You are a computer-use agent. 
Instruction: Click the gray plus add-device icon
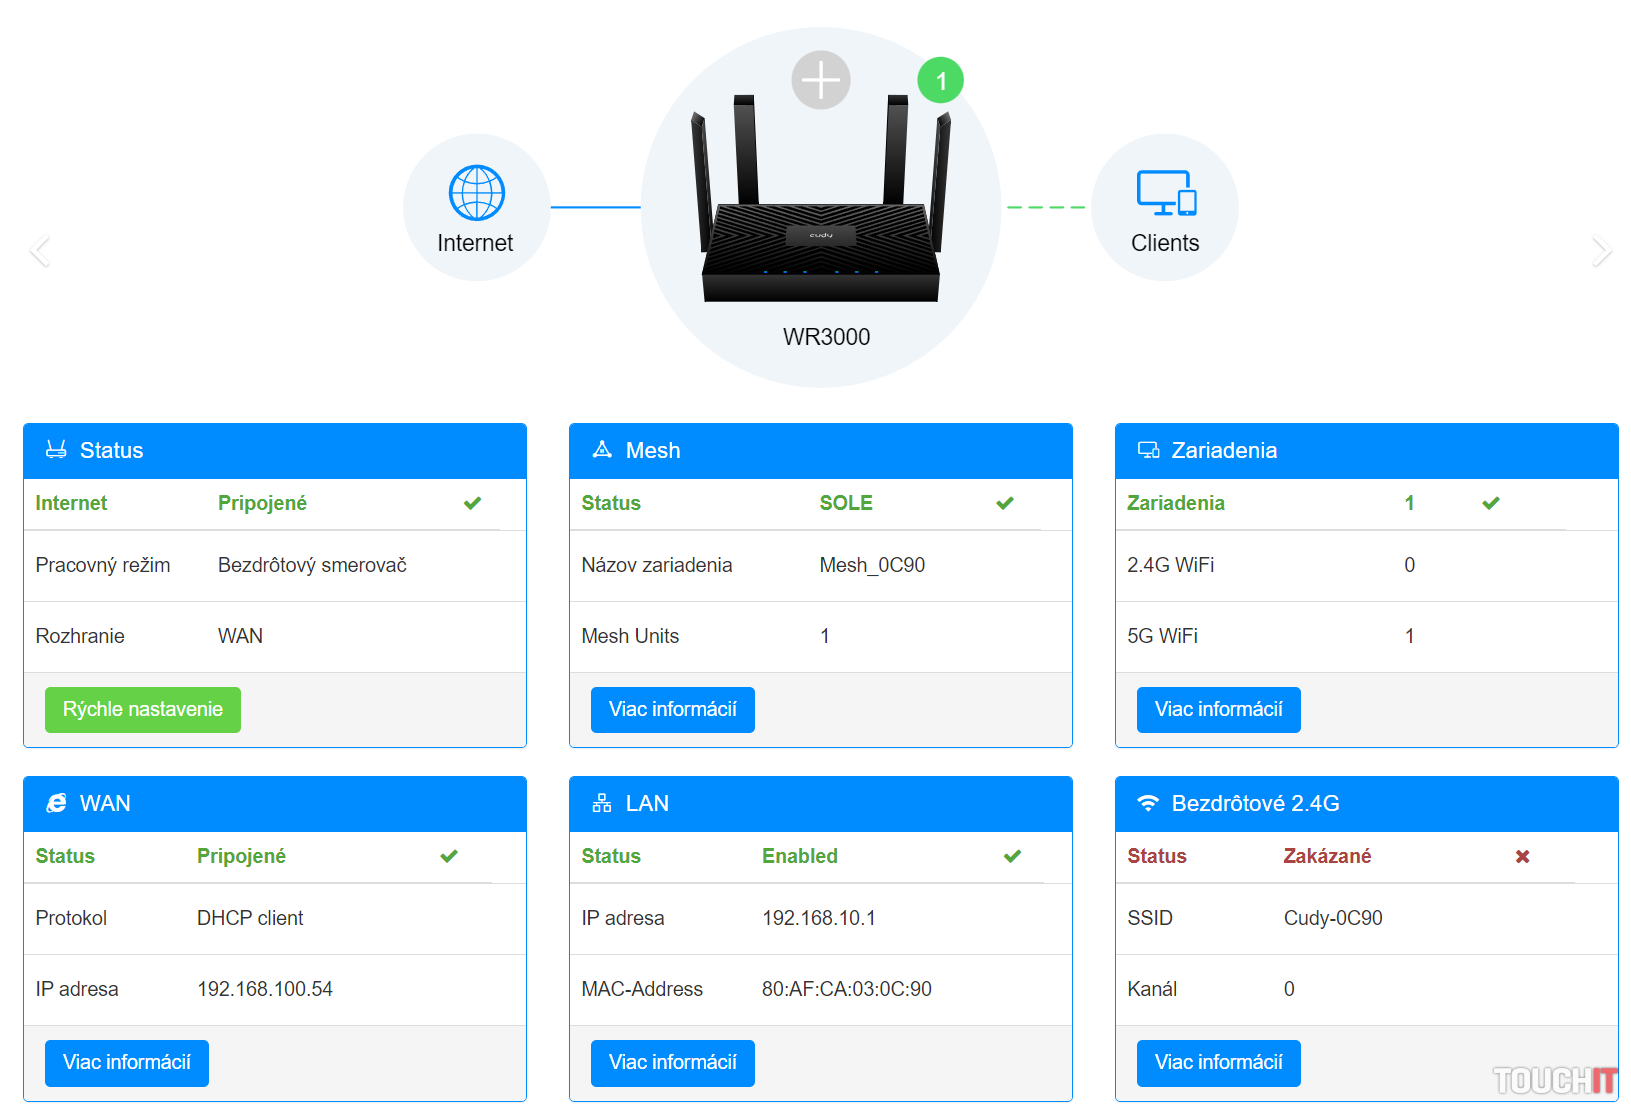pos(820,80)
